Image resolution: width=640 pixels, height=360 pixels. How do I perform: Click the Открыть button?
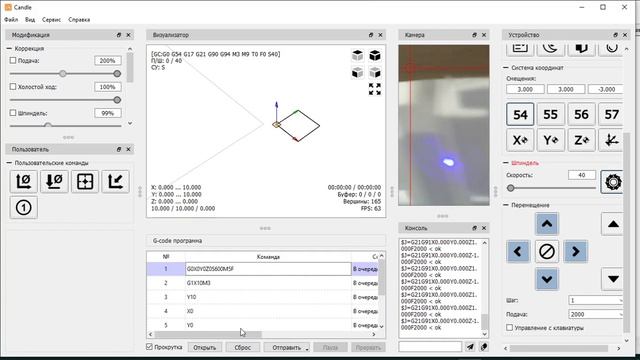[204, 347]
